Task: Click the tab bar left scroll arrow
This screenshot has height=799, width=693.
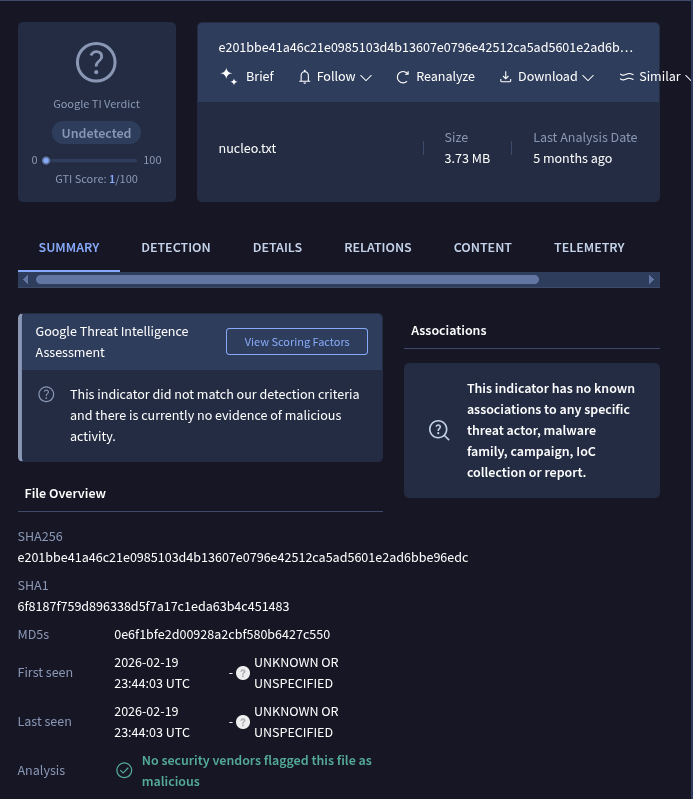Action: pos(25,279)
